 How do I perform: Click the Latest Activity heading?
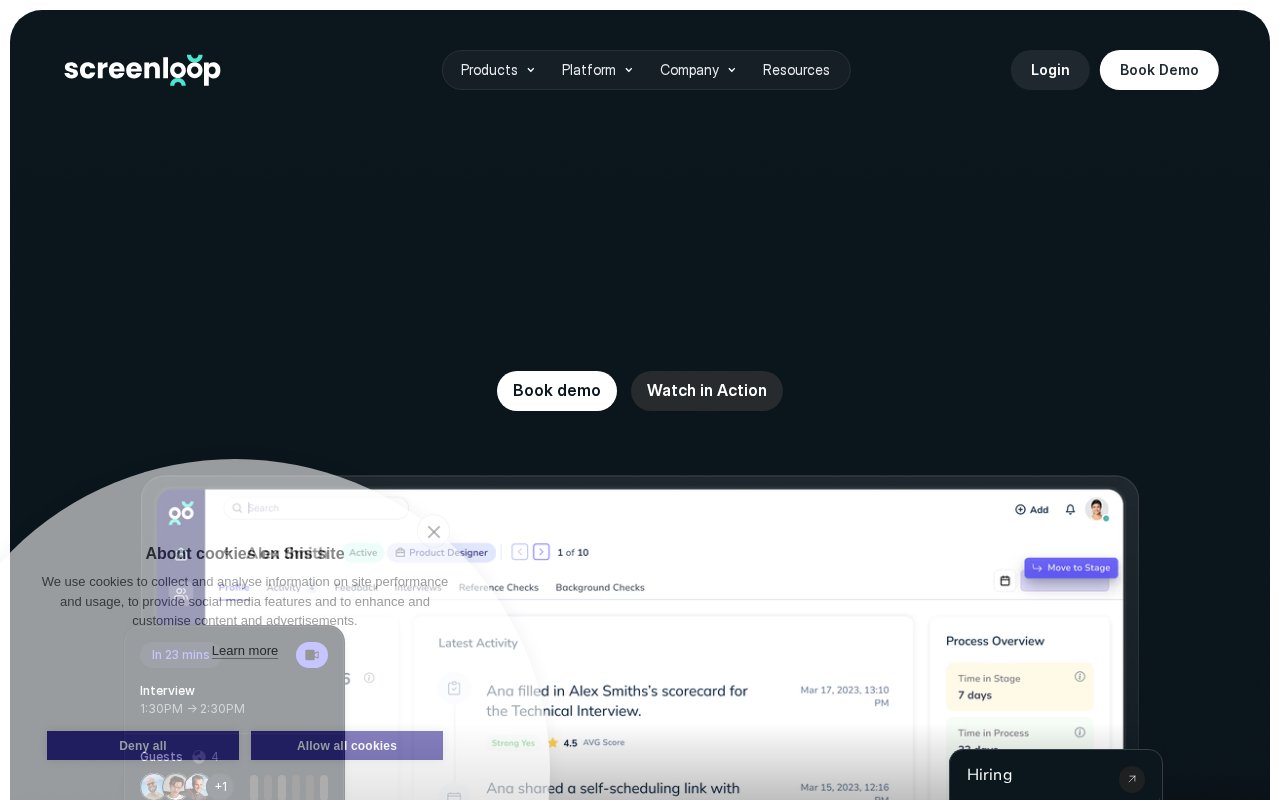click(478, 643)
